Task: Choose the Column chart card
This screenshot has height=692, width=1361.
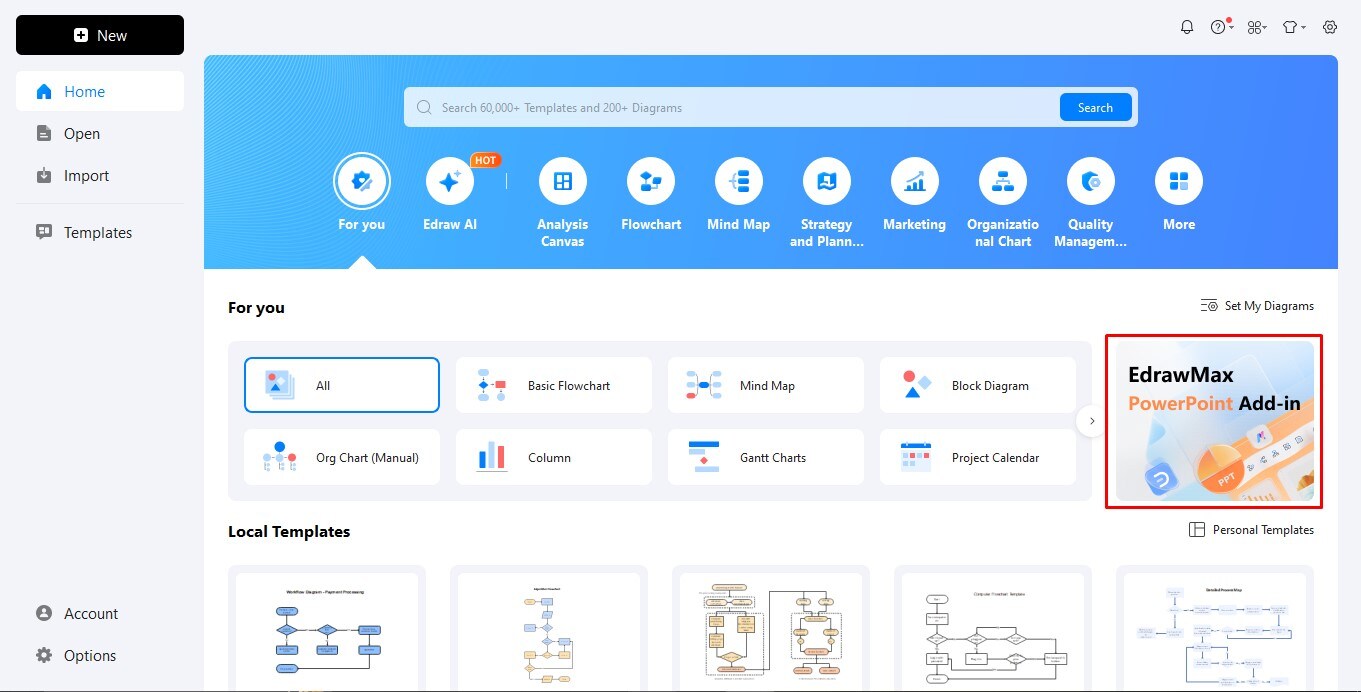Action: point(554,457)
